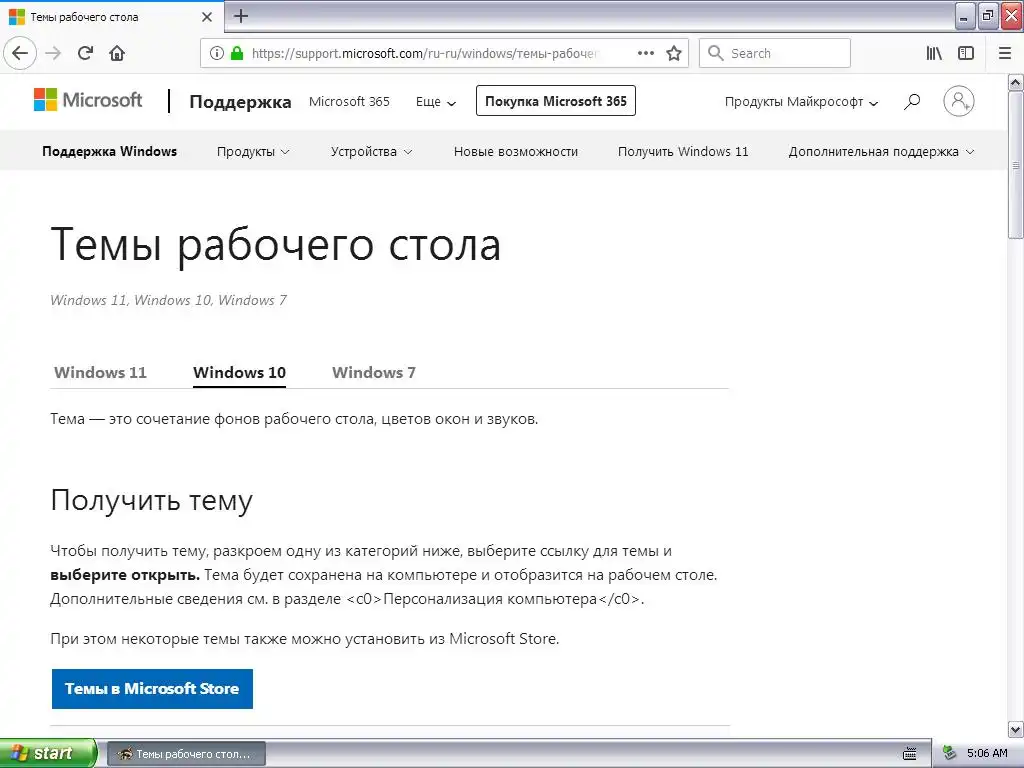This screenshot has width=1024, height=768.
Task: Open the Library icon in the toolbar
Action: point(934,53)
